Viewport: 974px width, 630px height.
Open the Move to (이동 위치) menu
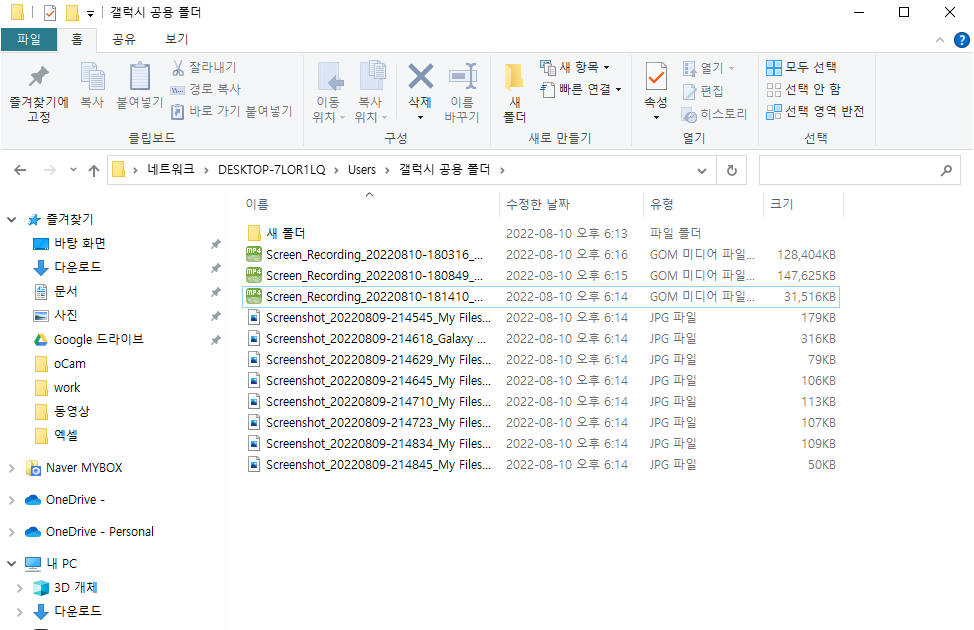[x=329, y=93]
